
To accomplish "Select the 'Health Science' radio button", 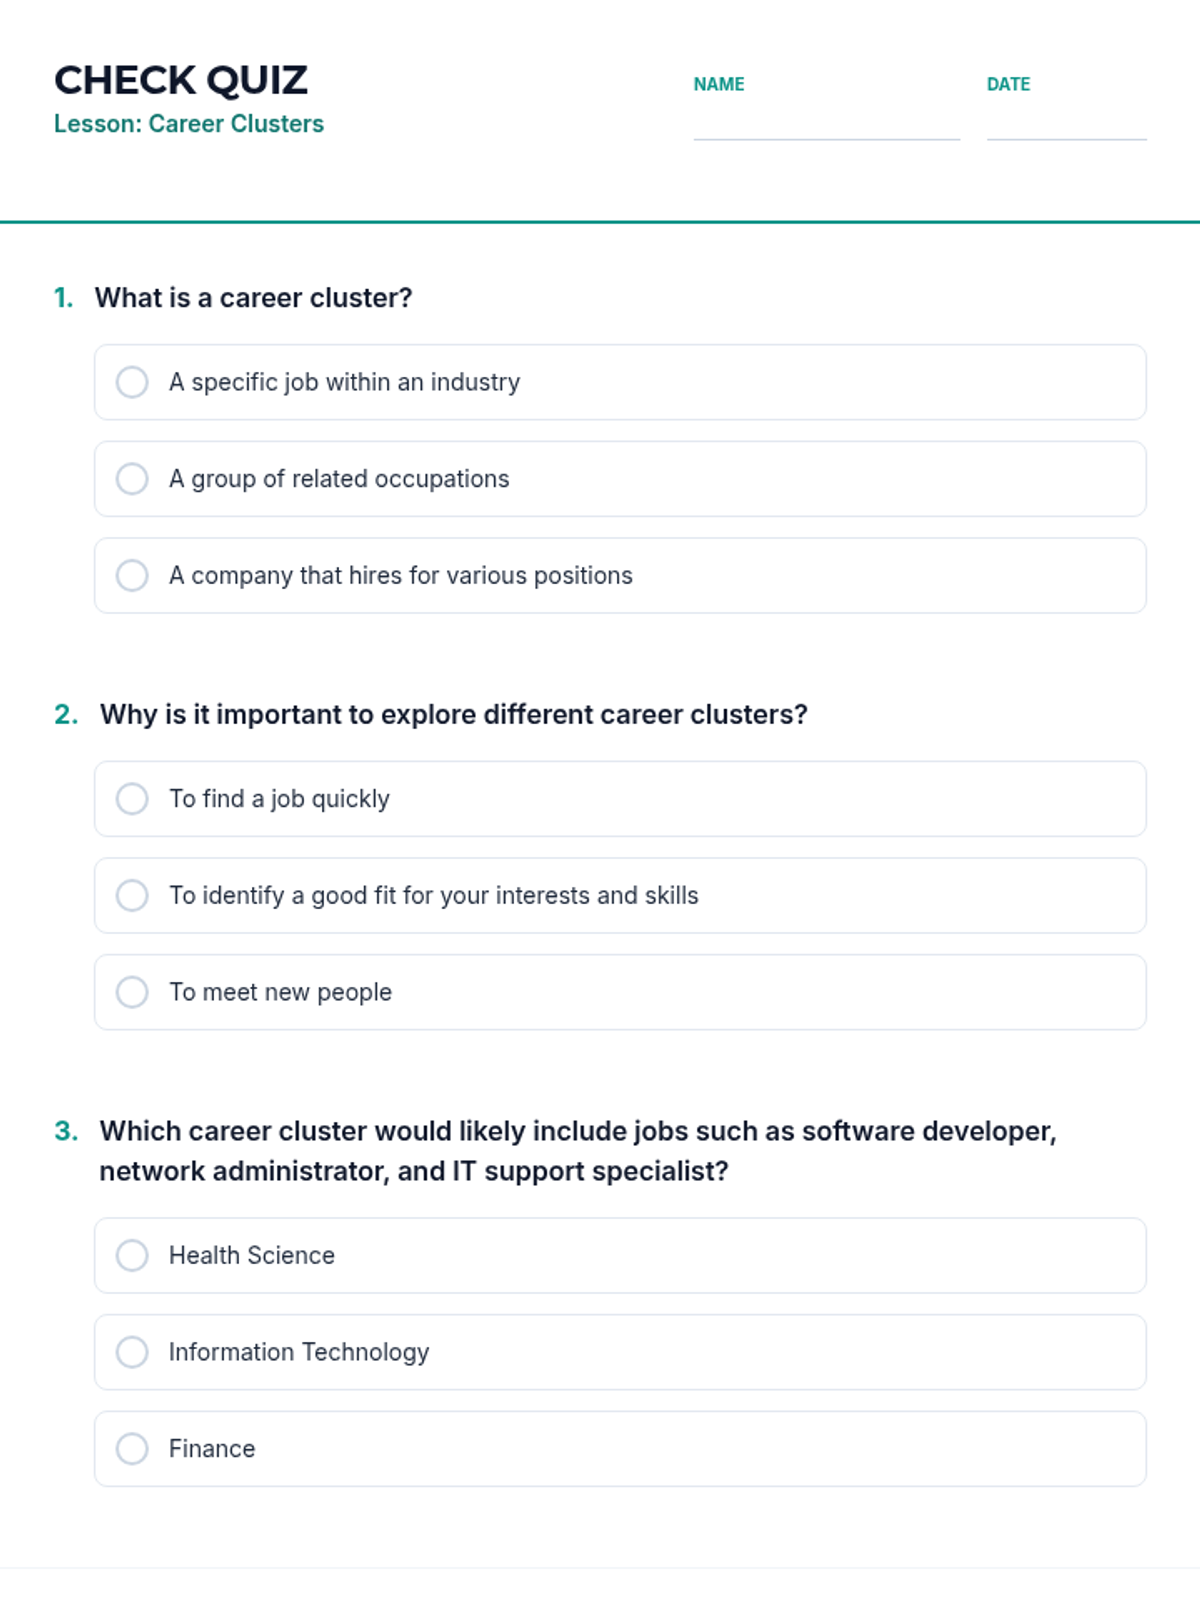I will coord(132,1255).
